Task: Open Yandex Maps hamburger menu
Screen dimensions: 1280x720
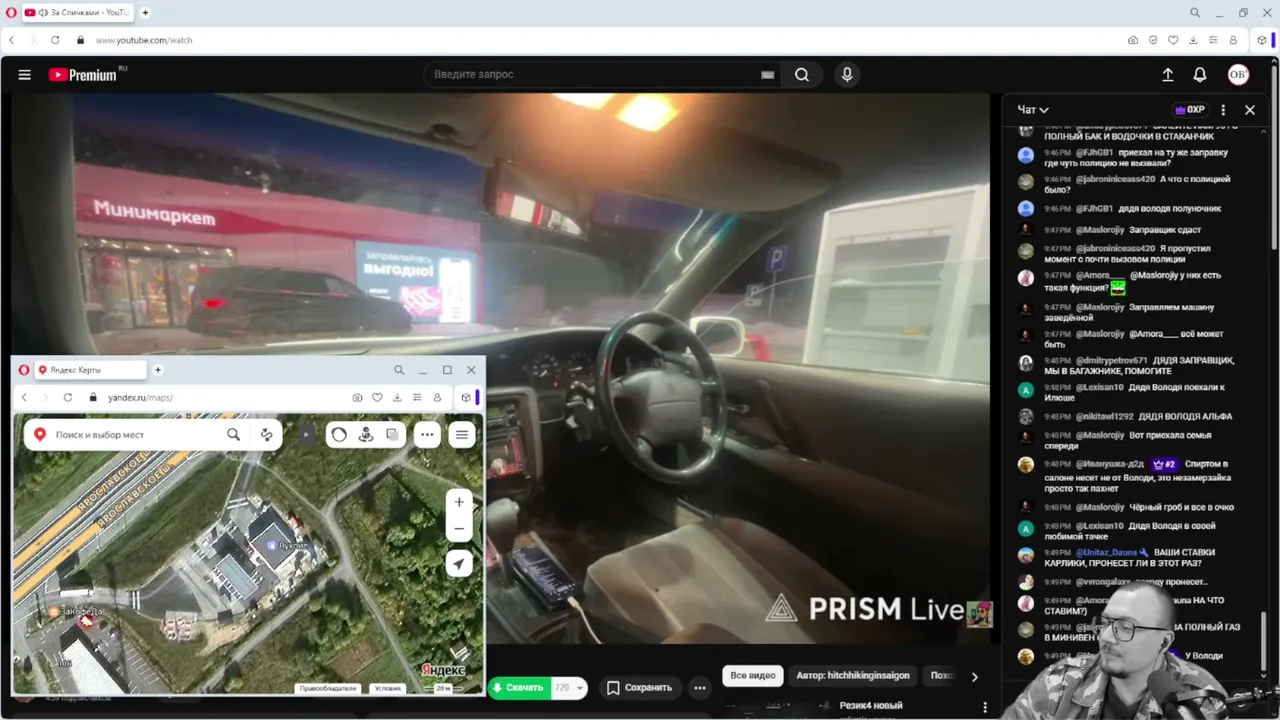Action: point(461,435)
